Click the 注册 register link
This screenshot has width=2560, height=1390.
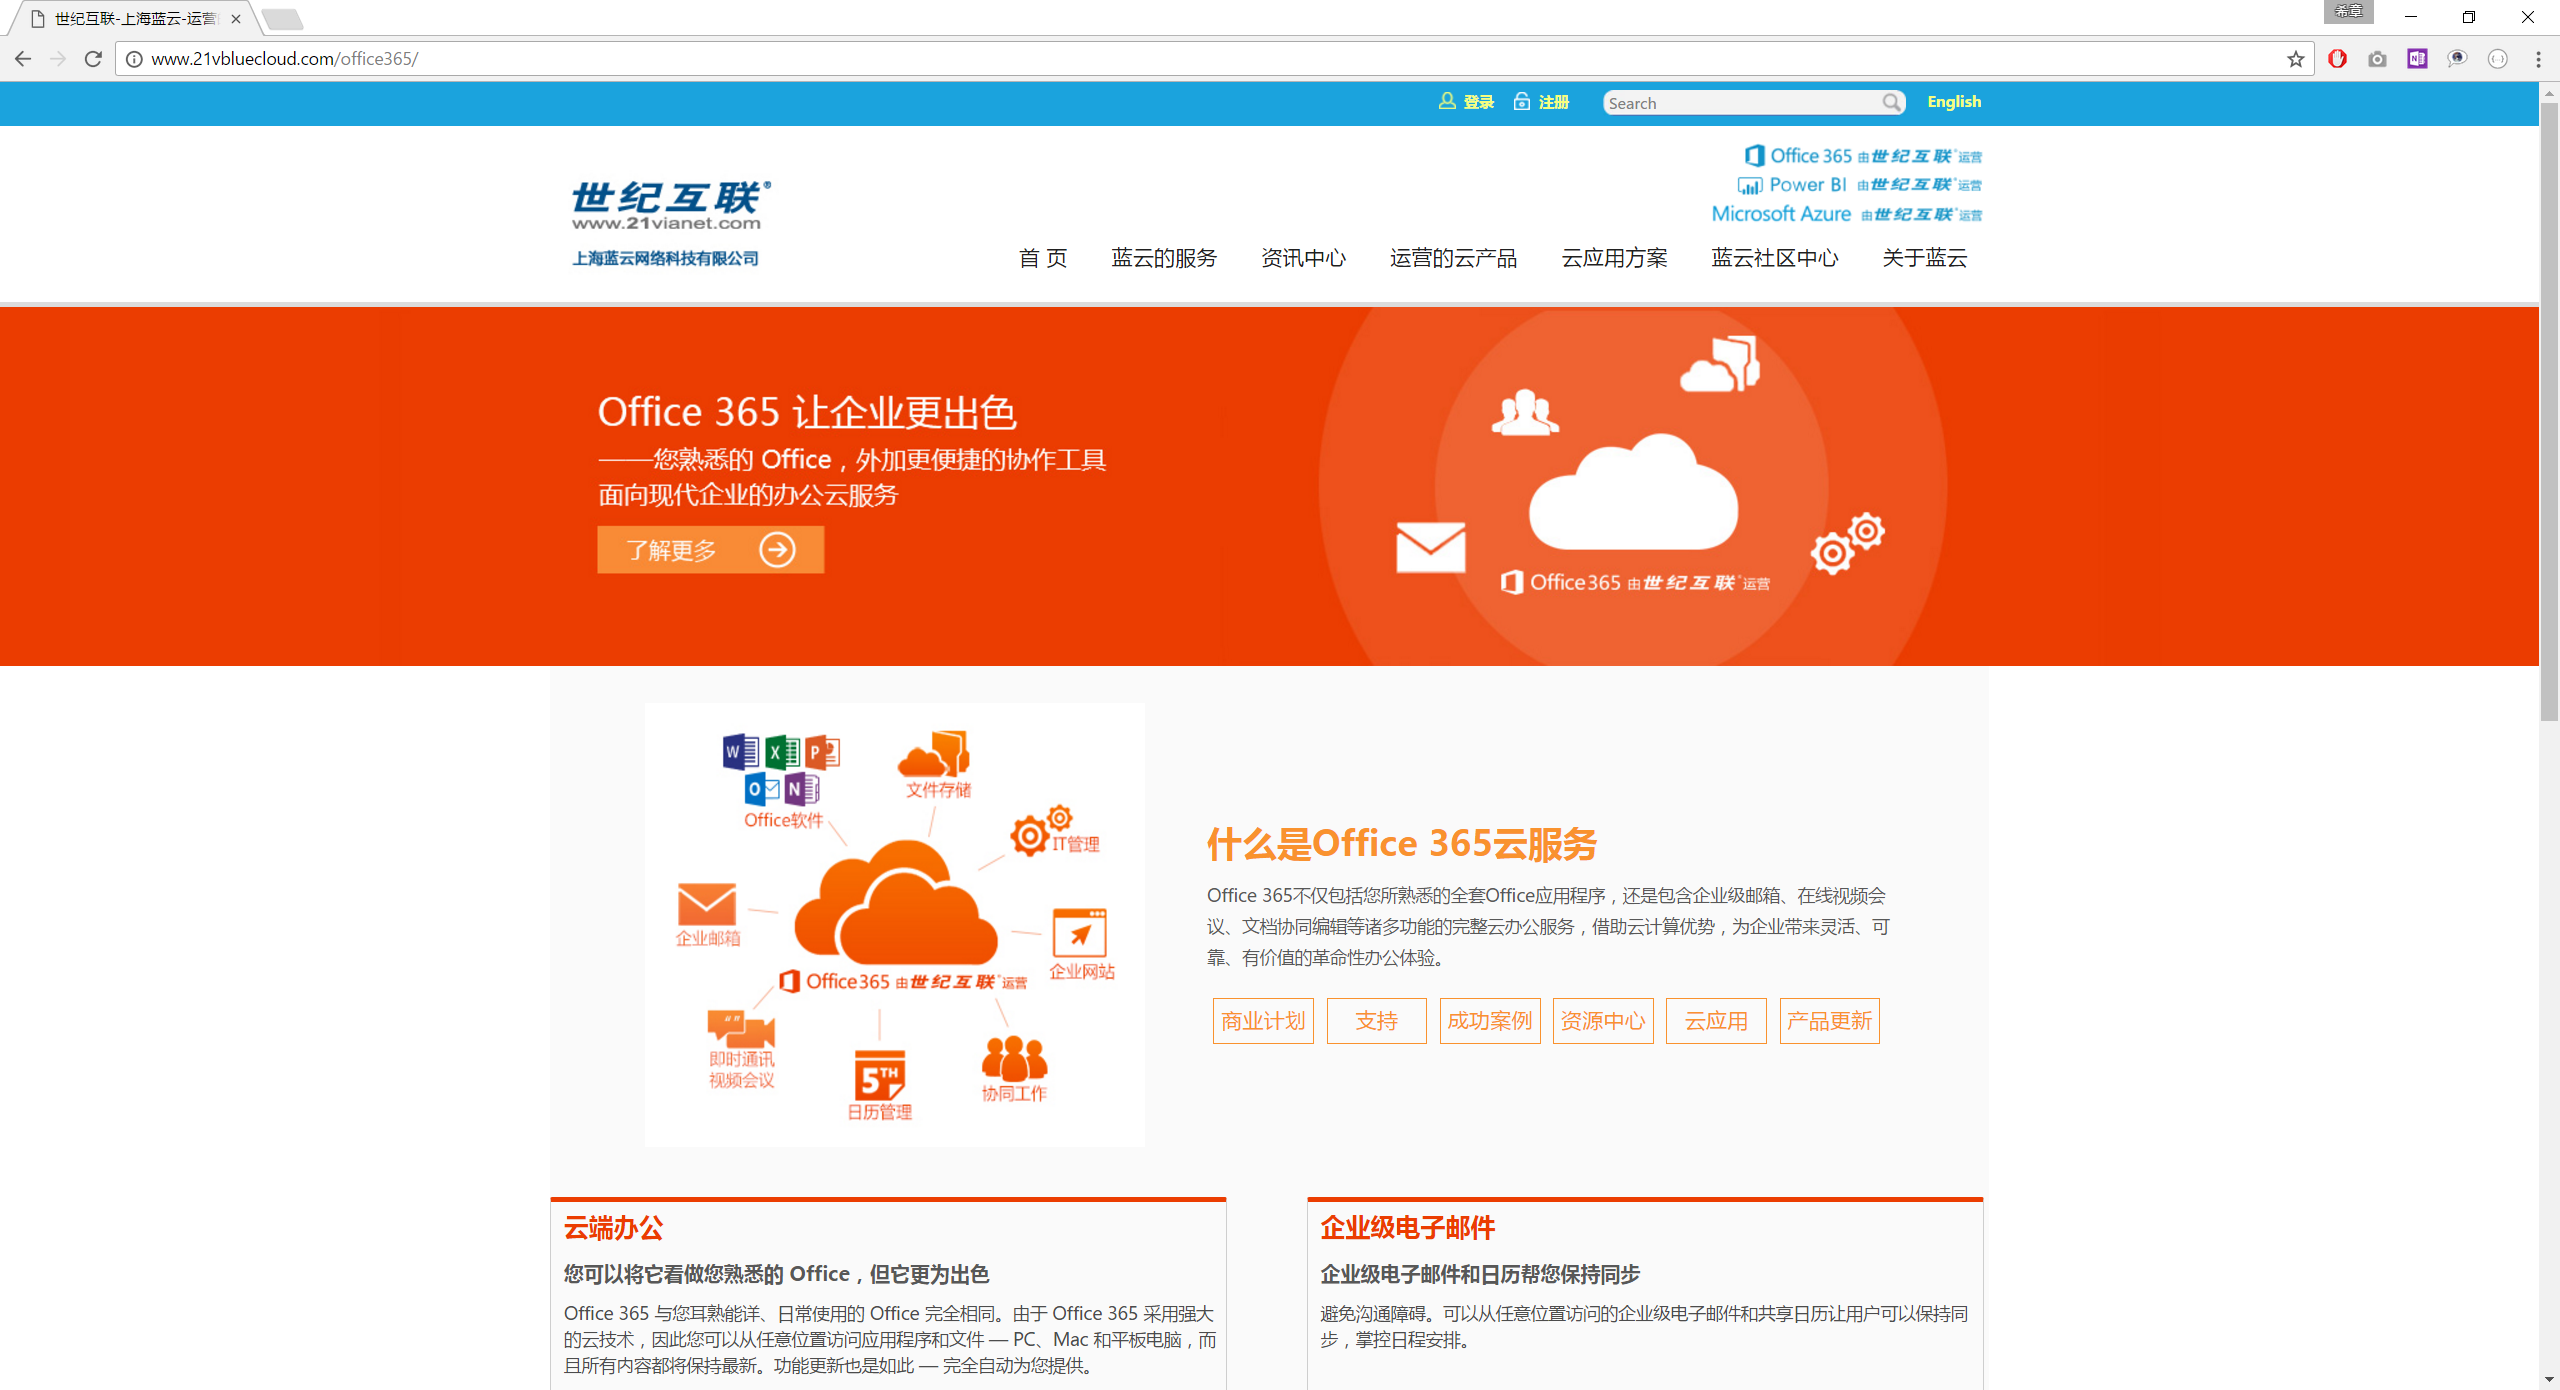1552,102
